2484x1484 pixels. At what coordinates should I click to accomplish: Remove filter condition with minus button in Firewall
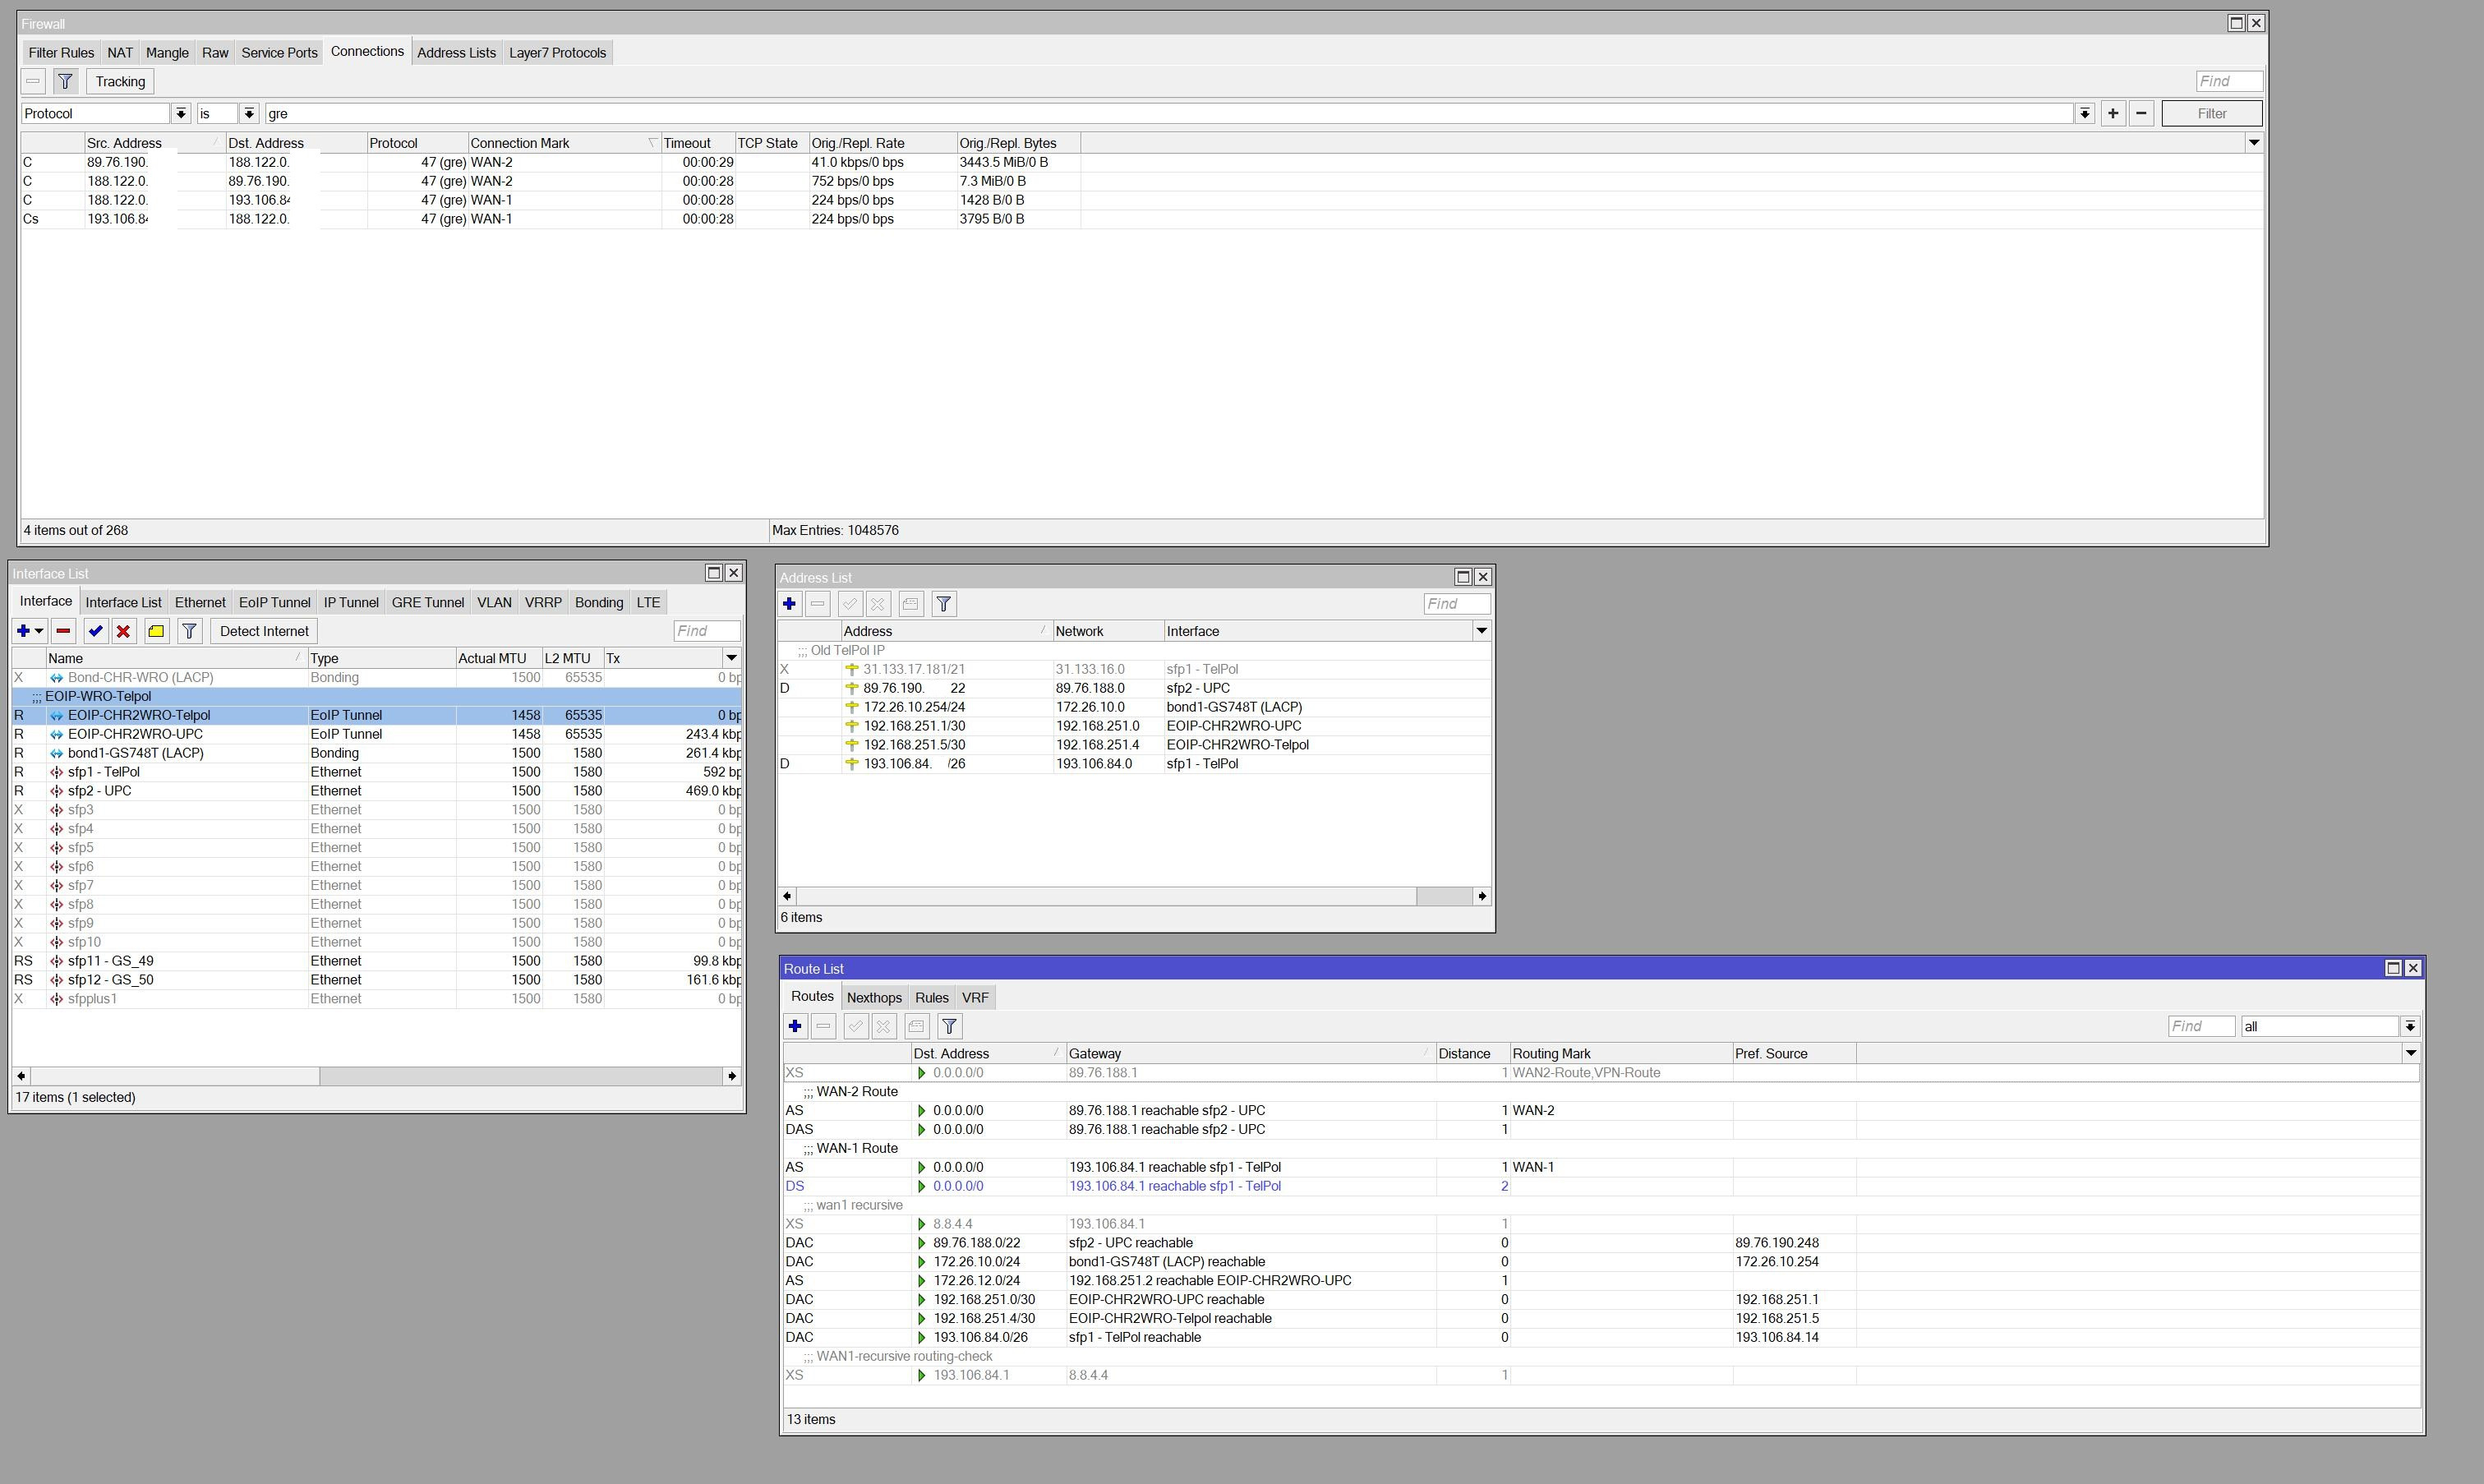coord(2141,113)
